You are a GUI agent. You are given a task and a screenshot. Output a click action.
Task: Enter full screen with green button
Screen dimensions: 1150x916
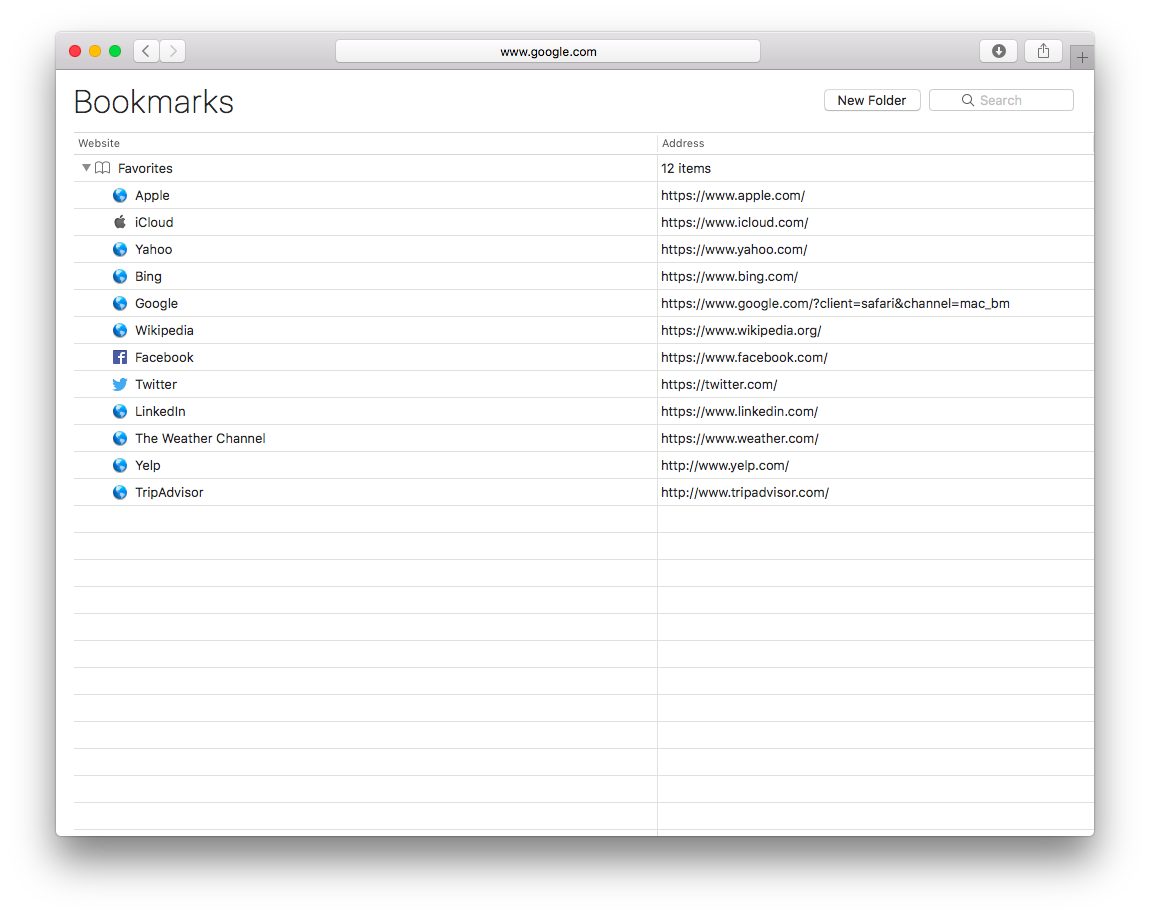pyautogui.click(x=114, y=51)
